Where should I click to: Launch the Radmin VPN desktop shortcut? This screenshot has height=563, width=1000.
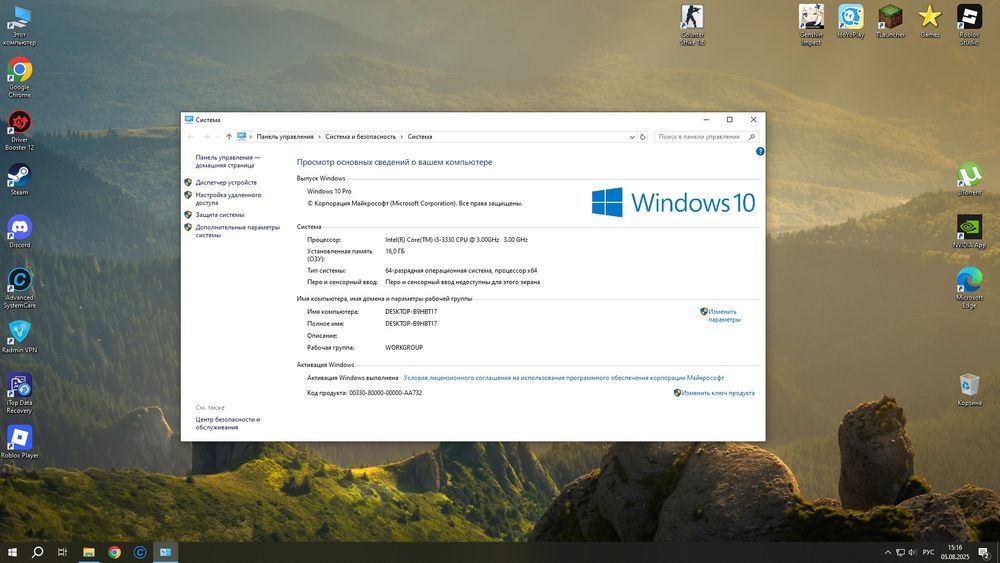pyautogui.click(x=19, y=337)
